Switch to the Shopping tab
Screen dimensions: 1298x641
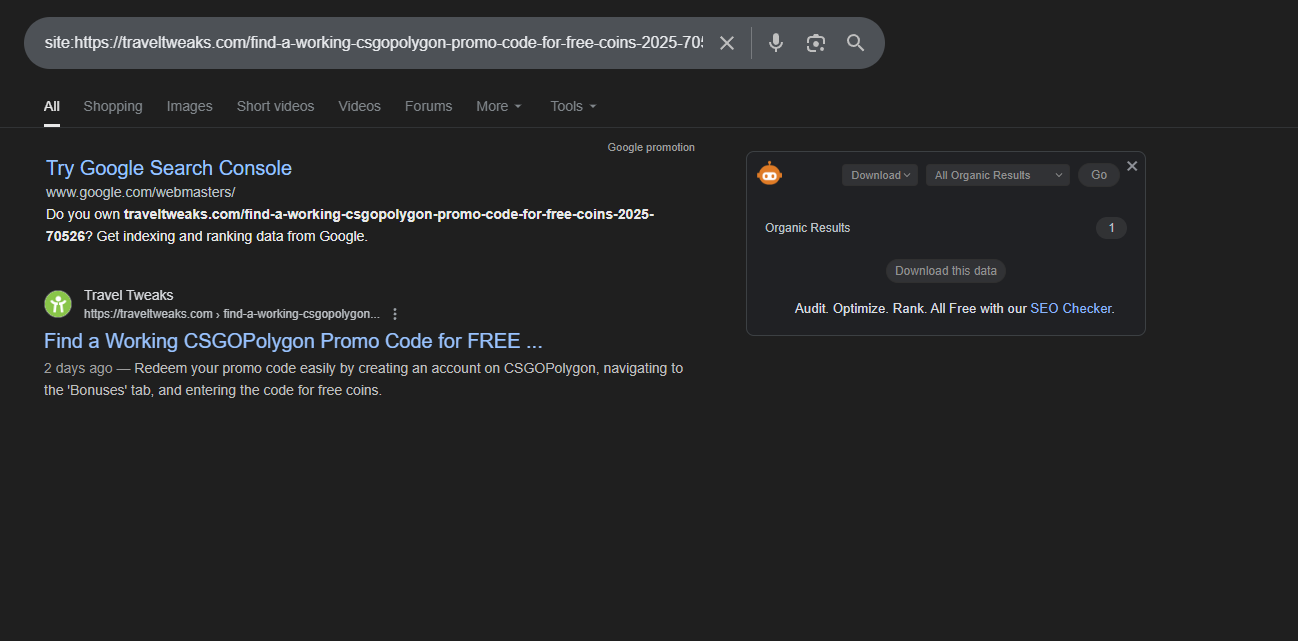coord(113,106)
